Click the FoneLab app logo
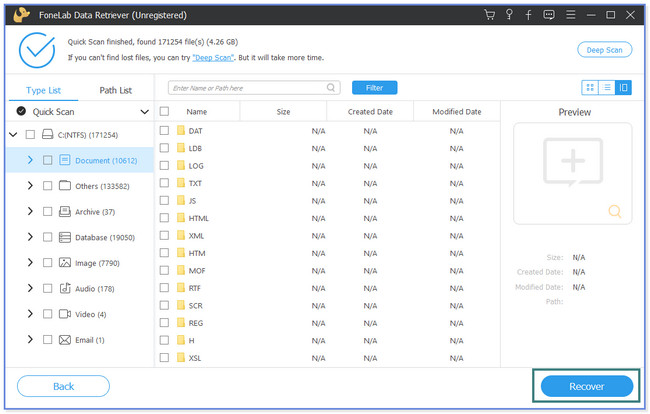The height and width of the screenshot is (414, 650). tap(21, 15)
